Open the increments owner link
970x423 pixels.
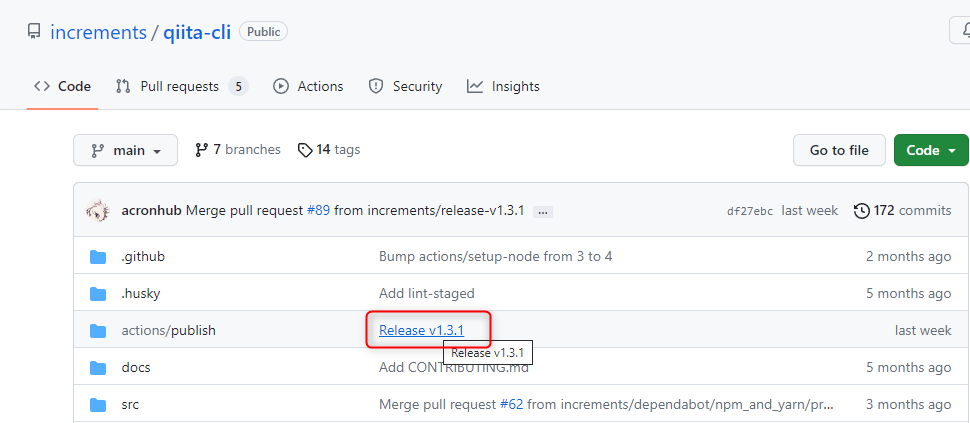click(x=98, y=32)
